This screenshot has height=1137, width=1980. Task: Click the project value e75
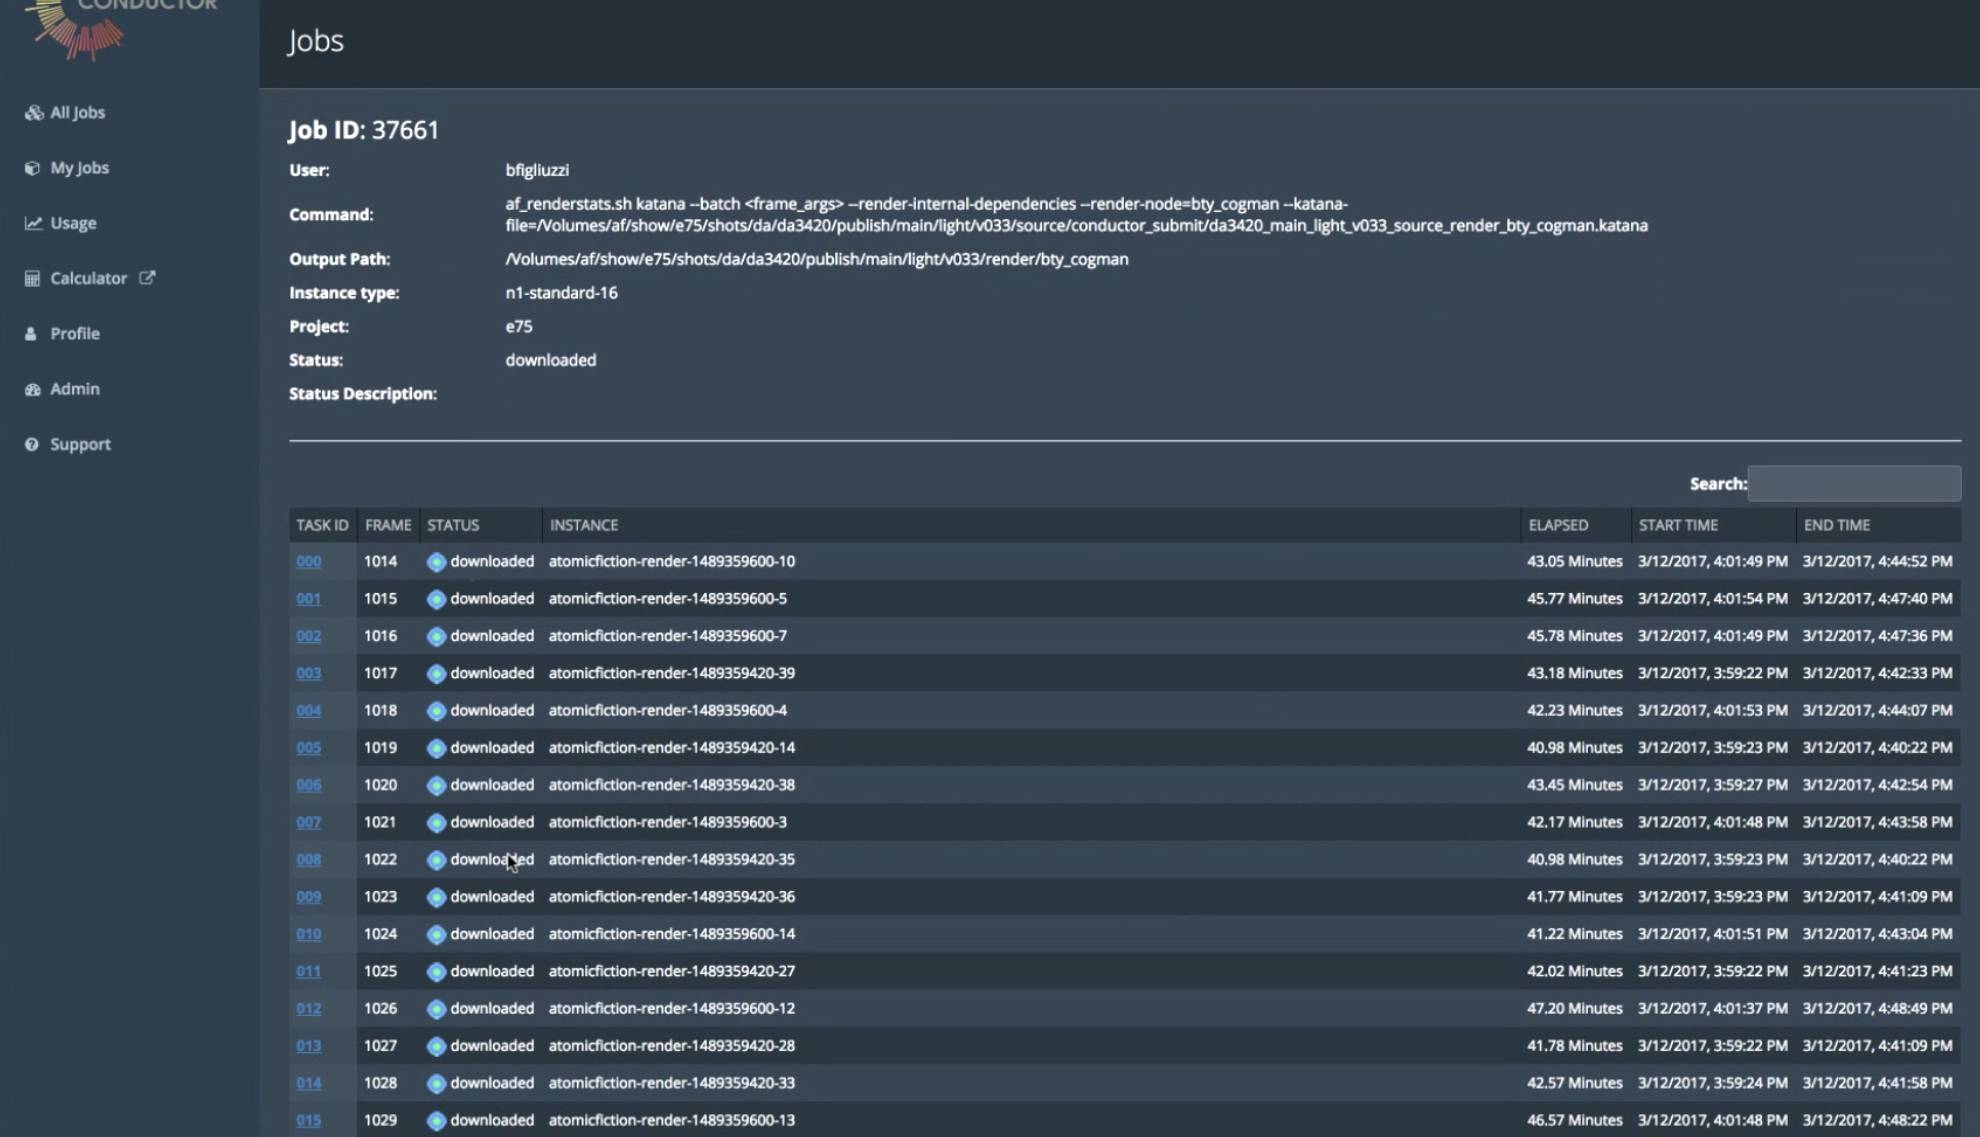point(519,327)
